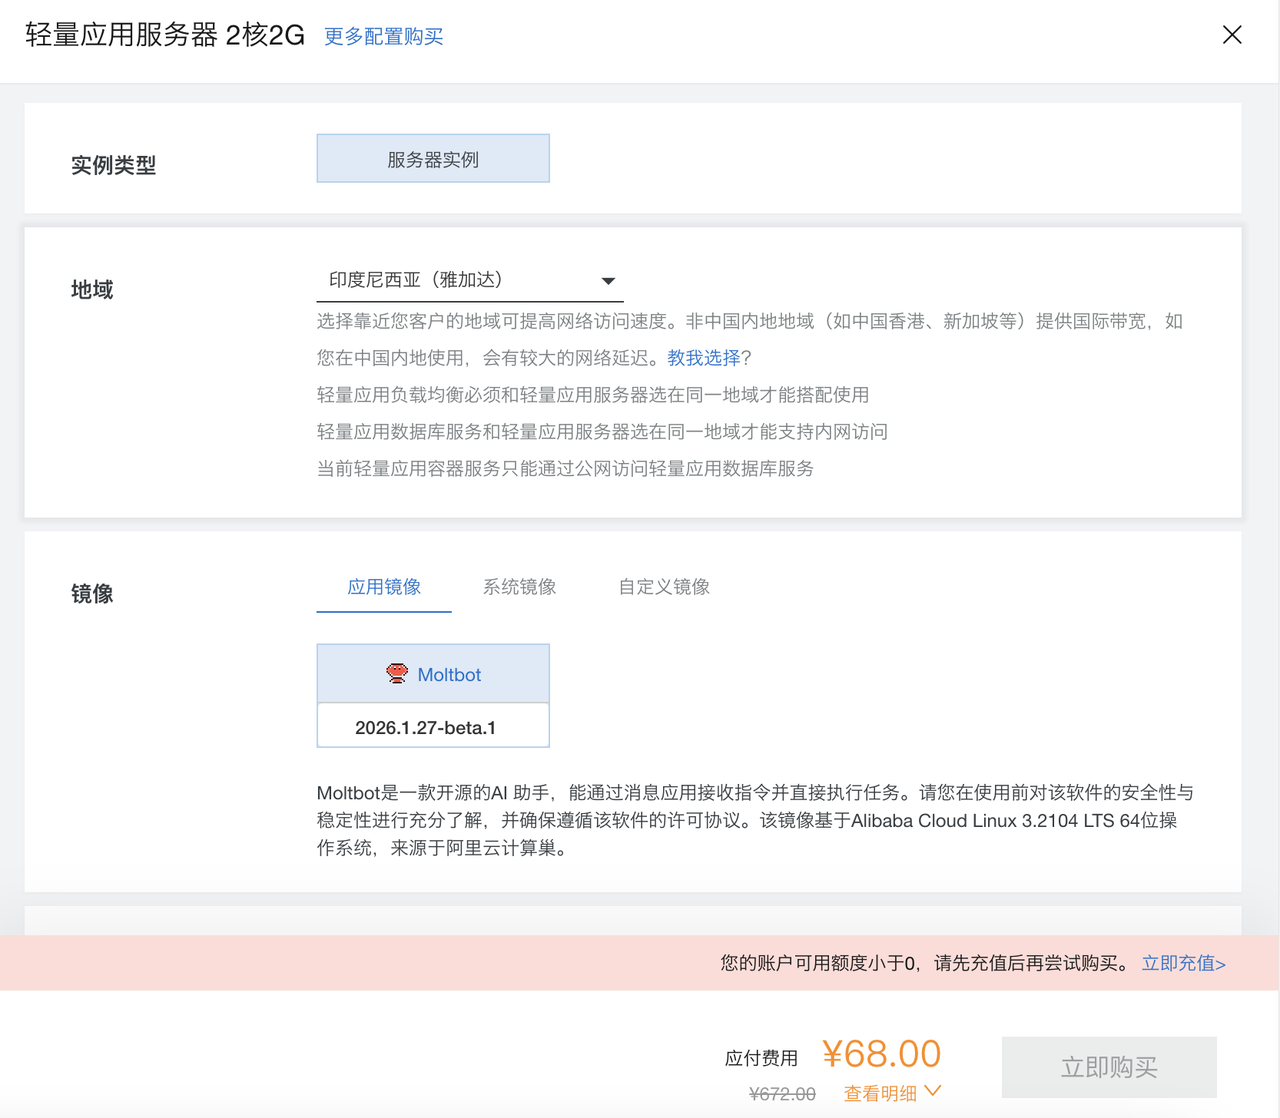1280x1118 pixels.
Task: Click the 轻量应用负载均衡 hint line
Action: (x=593, y=395)
